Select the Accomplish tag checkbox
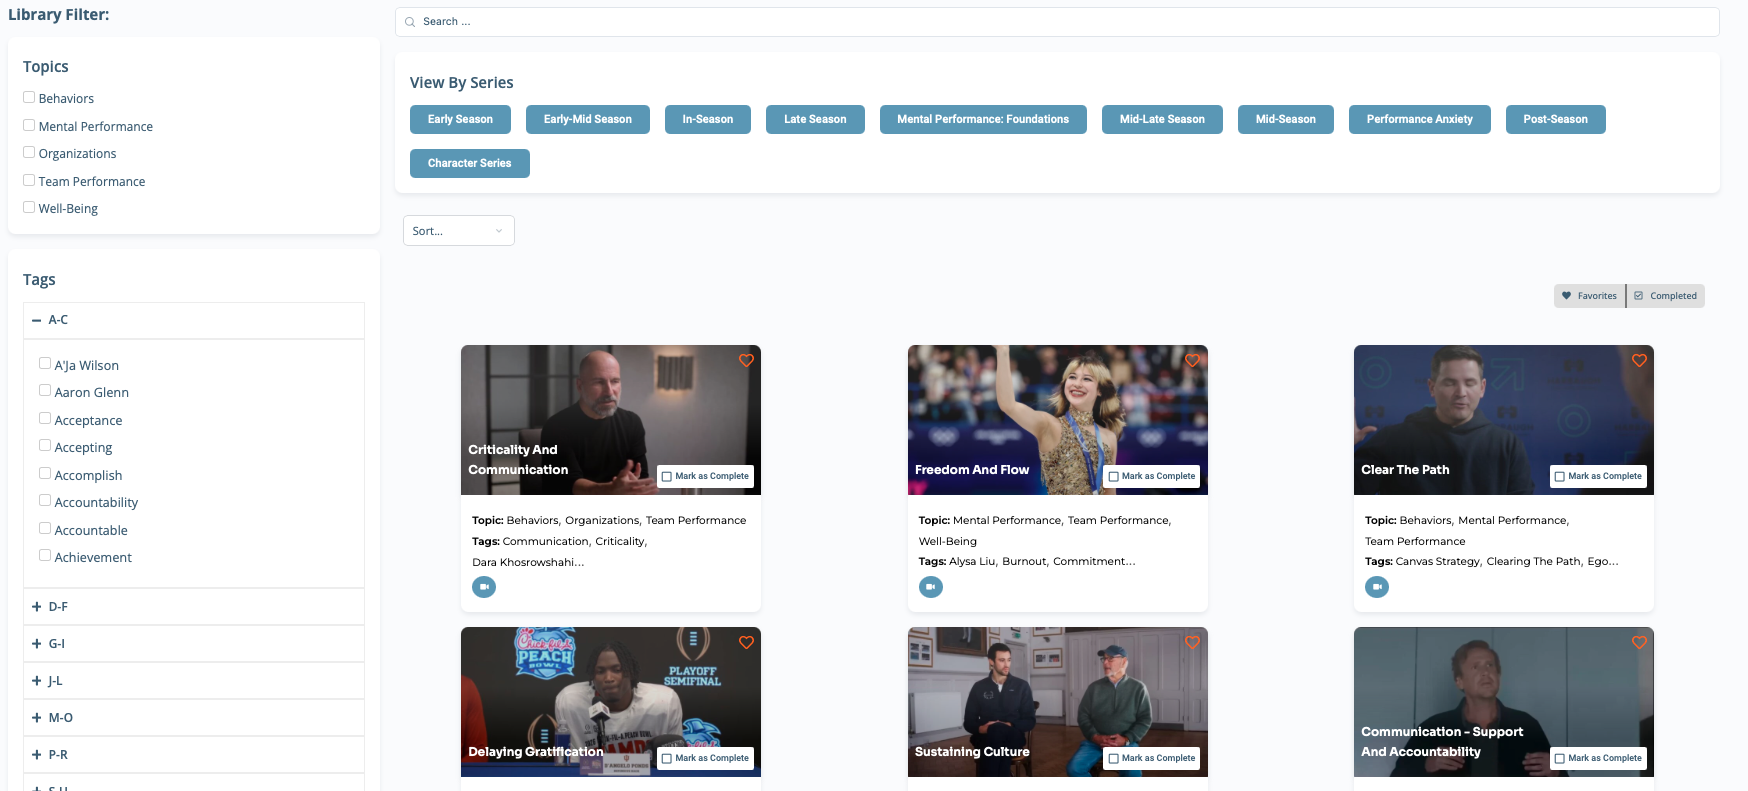The width and height of the screenshot is (1748, 791). click(45, 473)
